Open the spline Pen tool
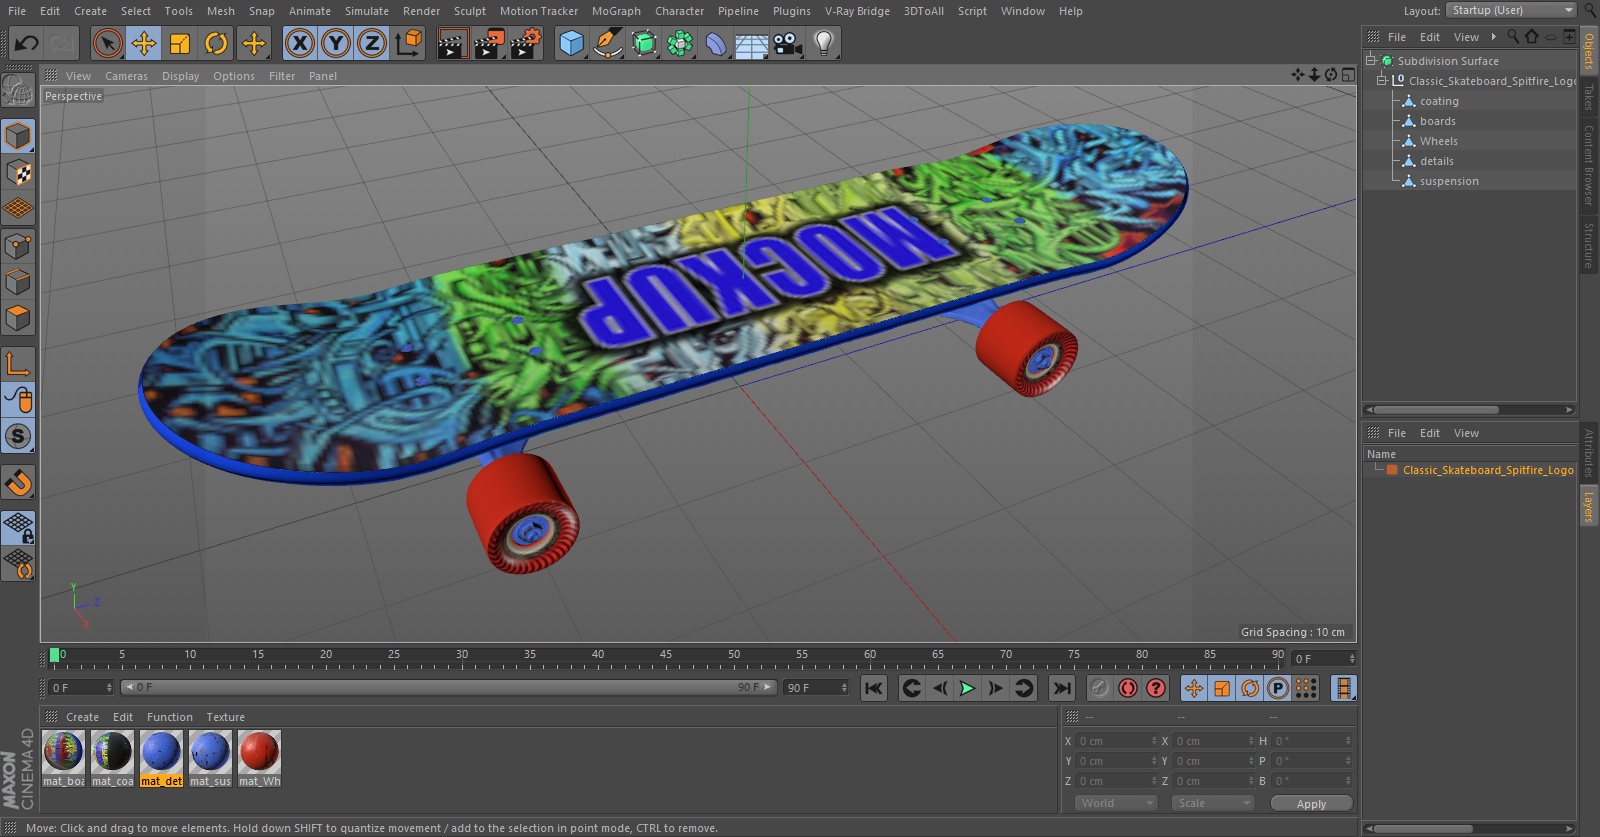 [607, 43]
